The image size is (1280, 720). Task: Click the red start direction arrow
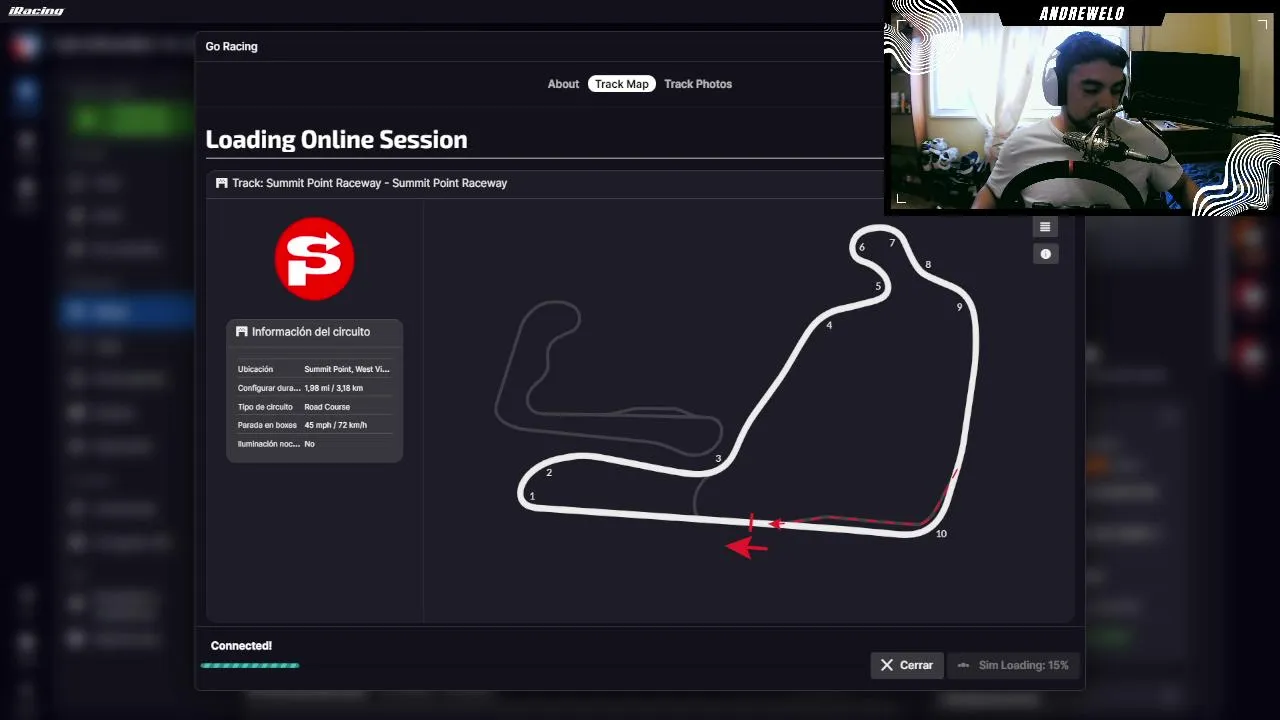[x=746, y=546]
